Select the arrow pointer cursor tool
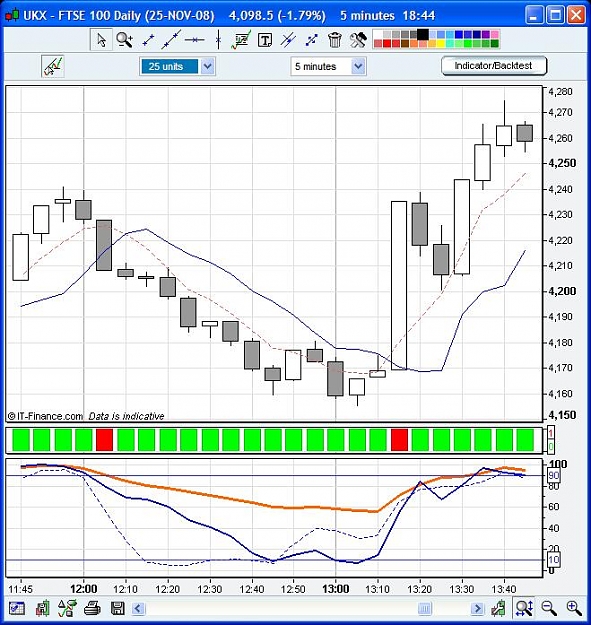Viewport: 591px width, 625px height. pyautogui.click(x=101, y=40)
